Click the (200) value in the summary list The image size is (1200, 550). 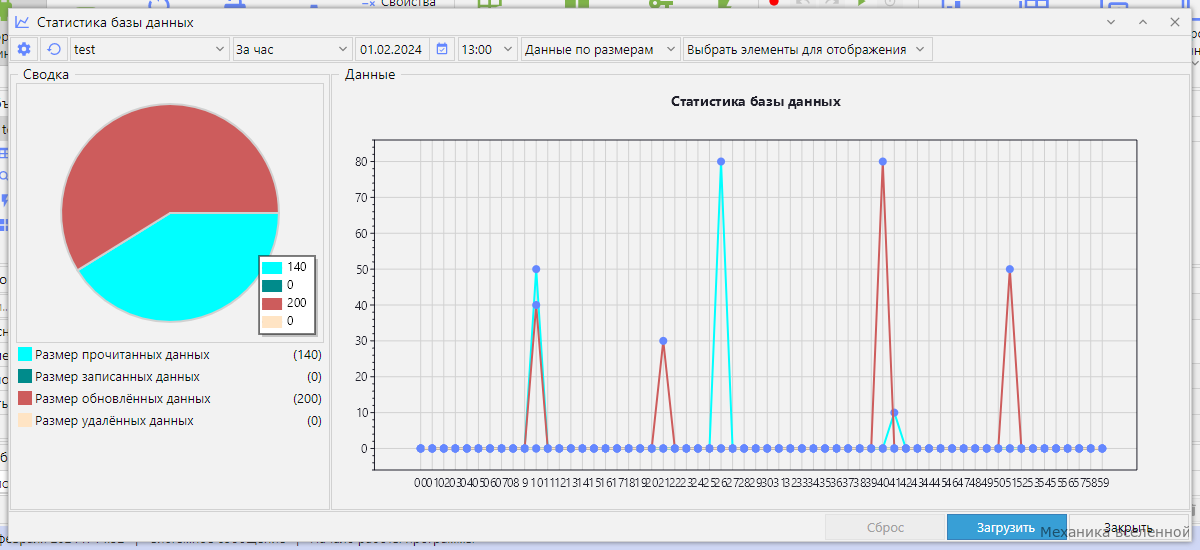(307, 399)
